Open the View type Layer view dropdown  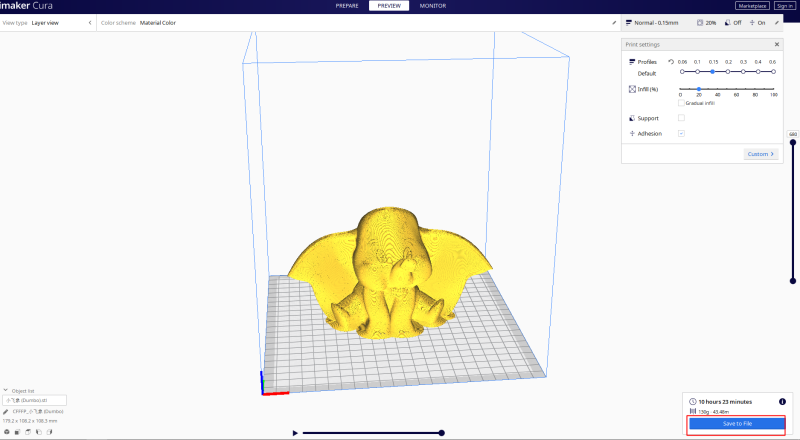[48, 23]
